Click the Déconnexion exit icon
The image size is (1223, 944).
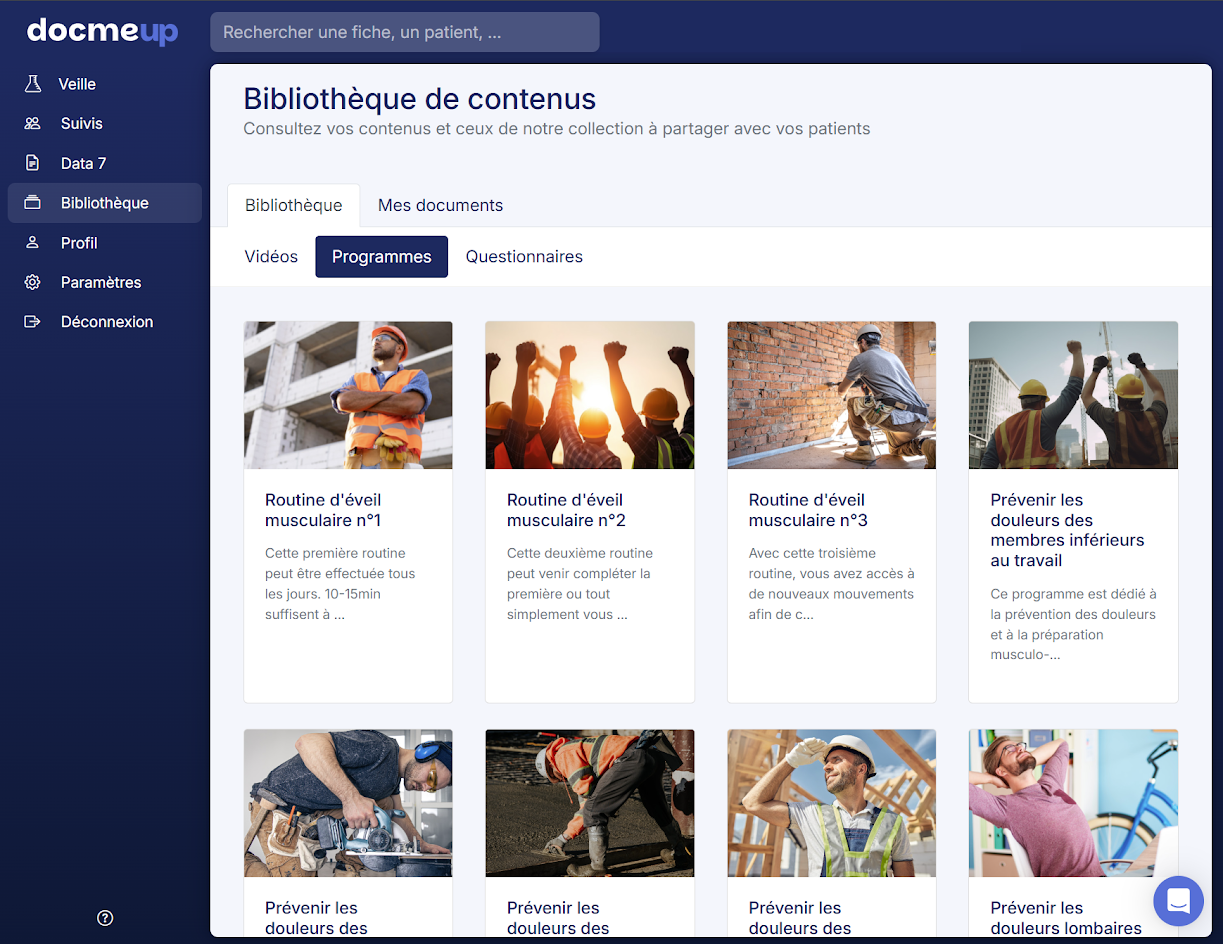point(33,322)
